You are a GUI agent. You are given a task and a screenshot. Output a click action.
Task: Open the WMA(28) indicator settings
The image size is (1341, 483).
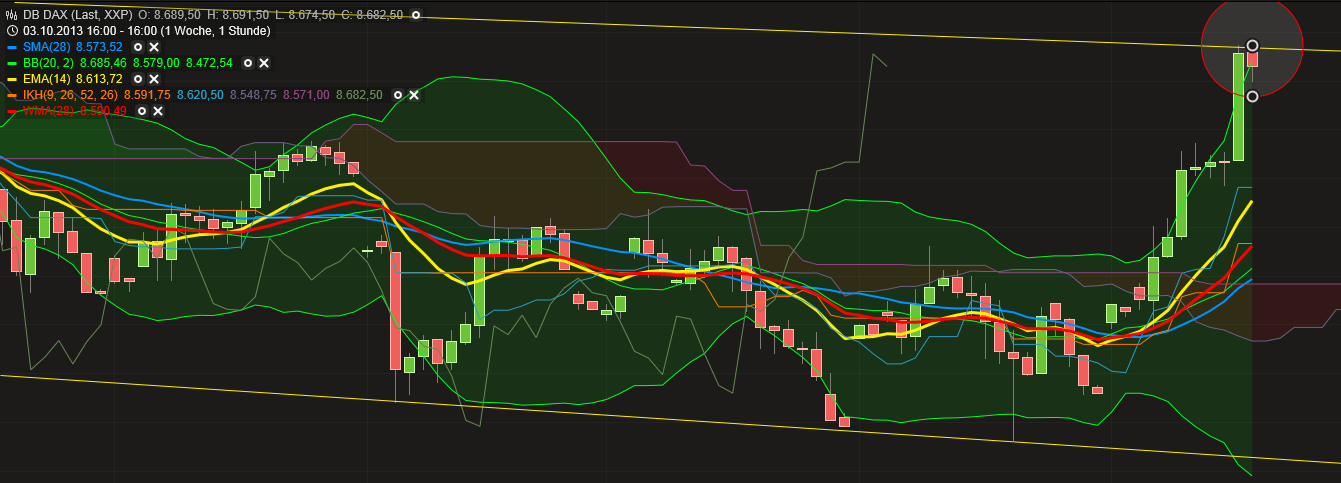(142, 111)
